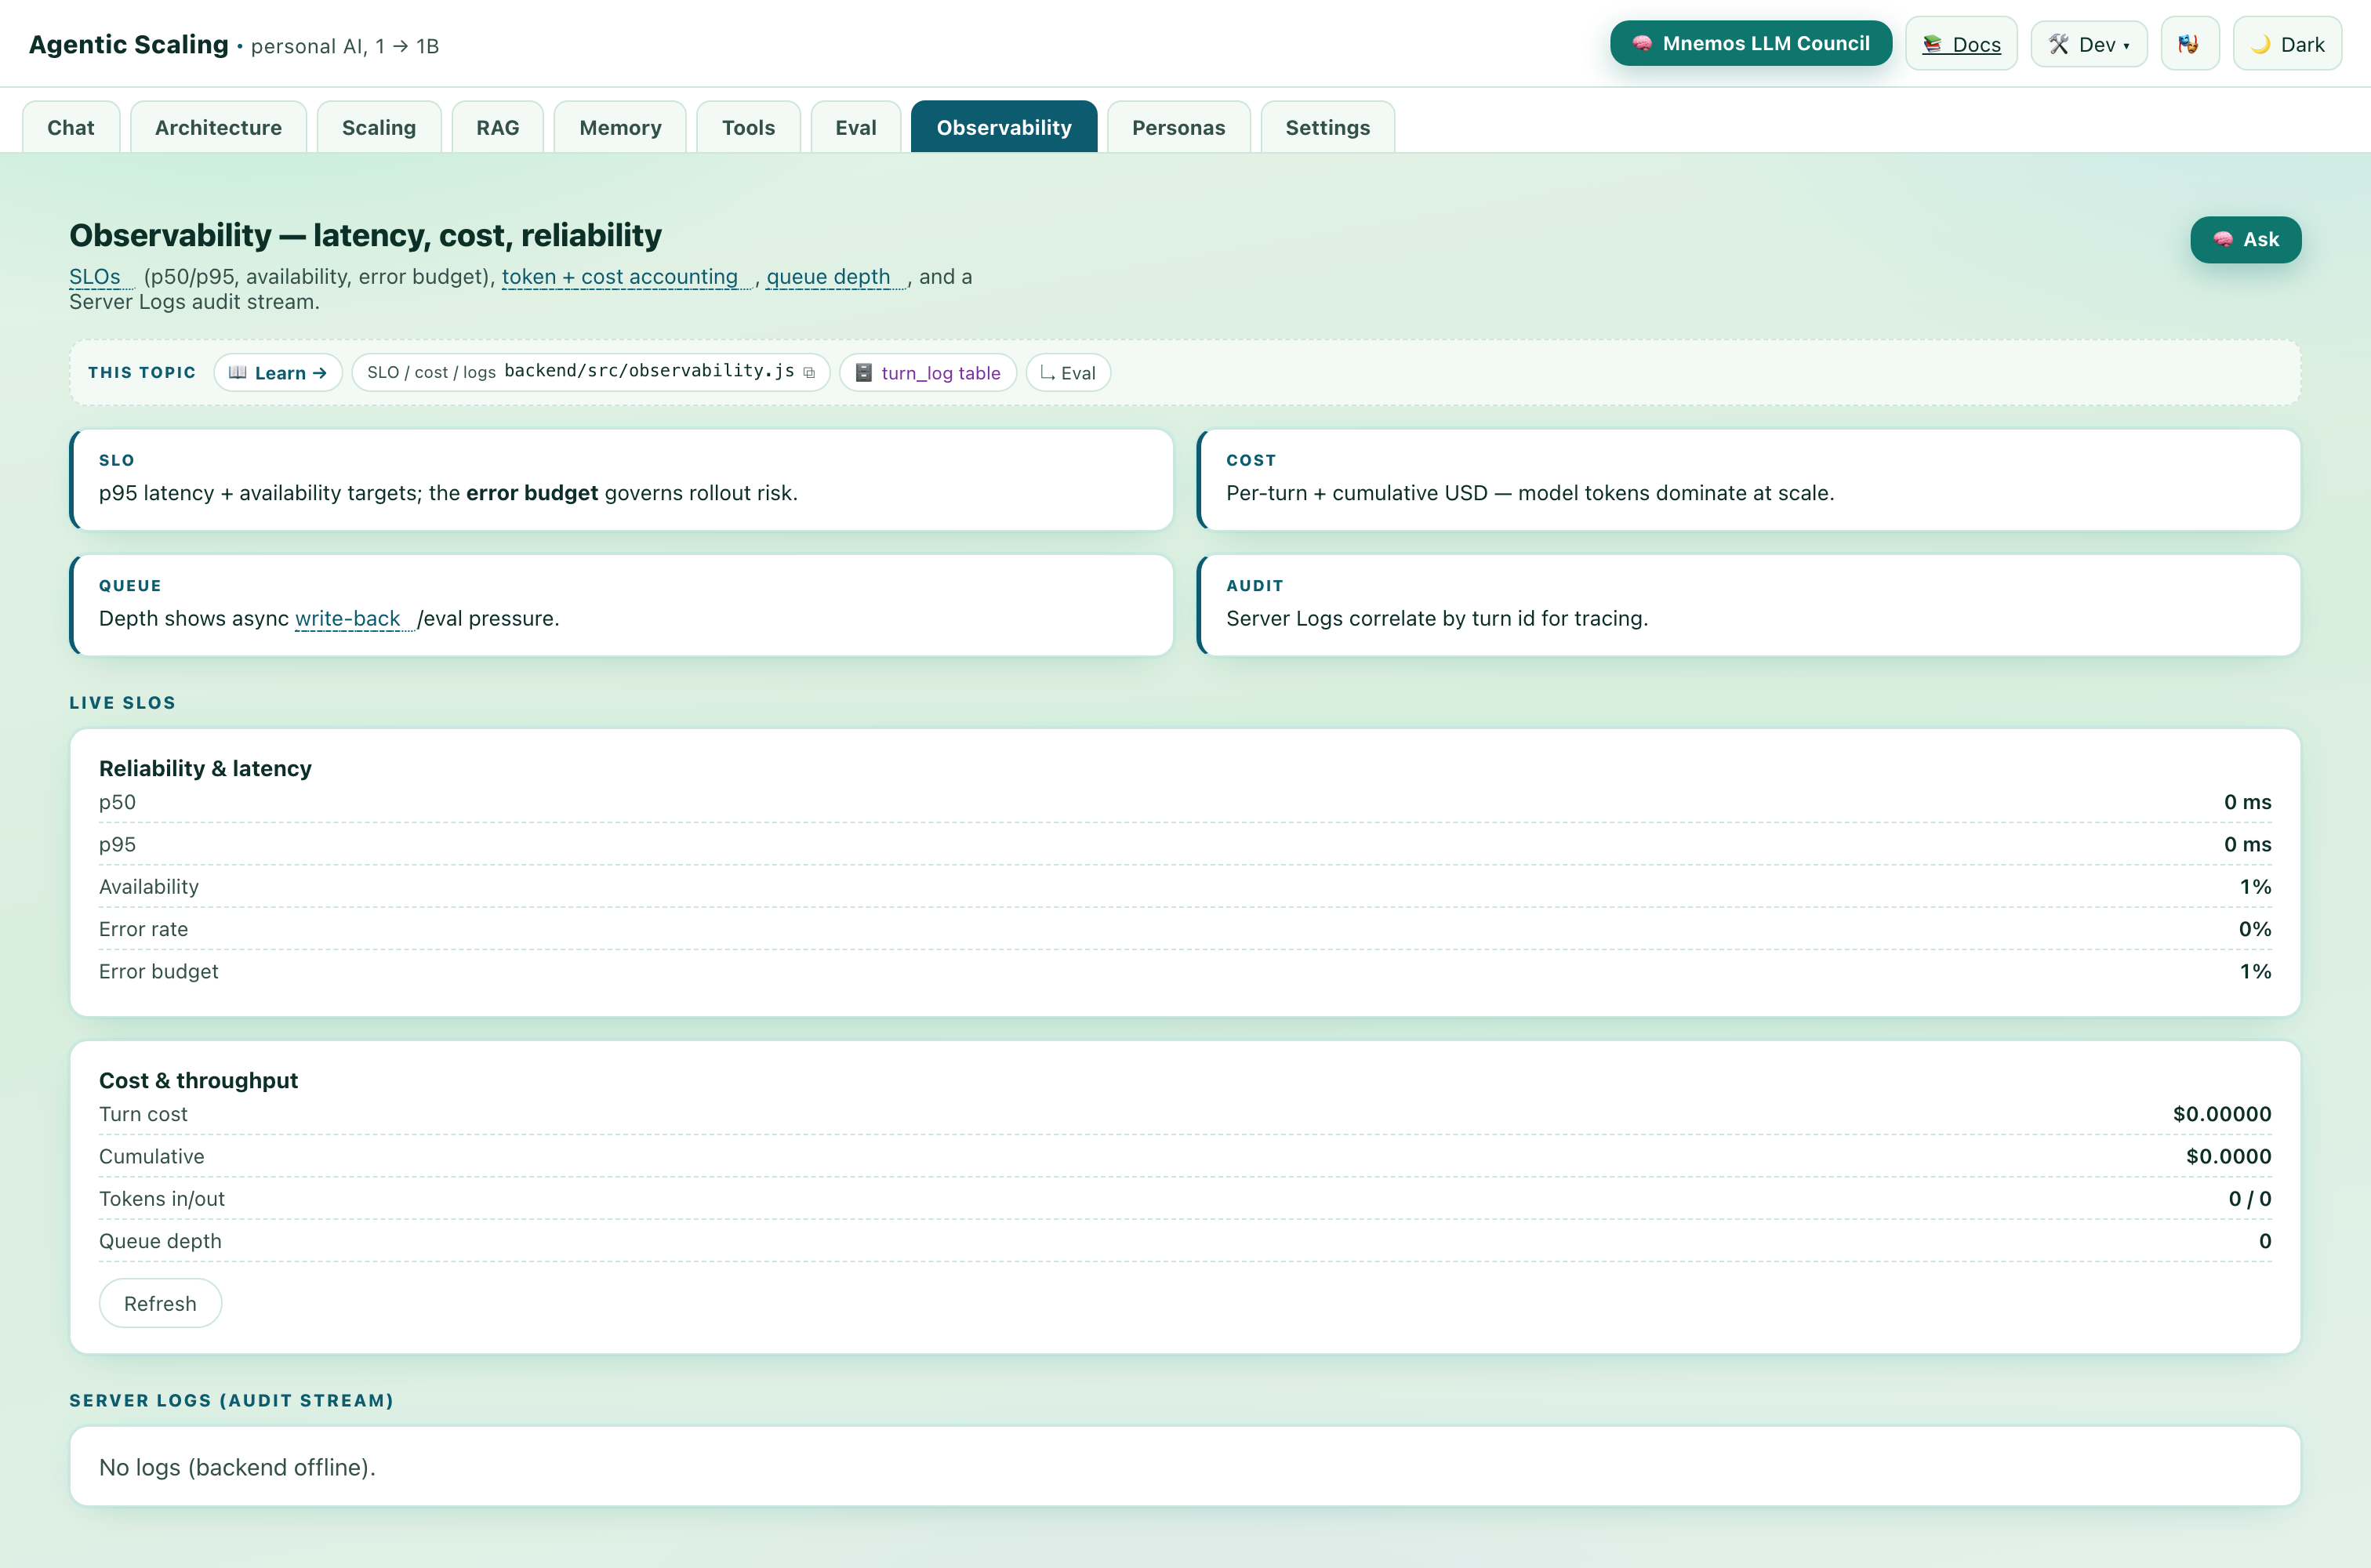This screenshot has height=1568, width=2371.
Task: Go to the RAG tab
Action: pyautogui.click(x=497, y=127)
